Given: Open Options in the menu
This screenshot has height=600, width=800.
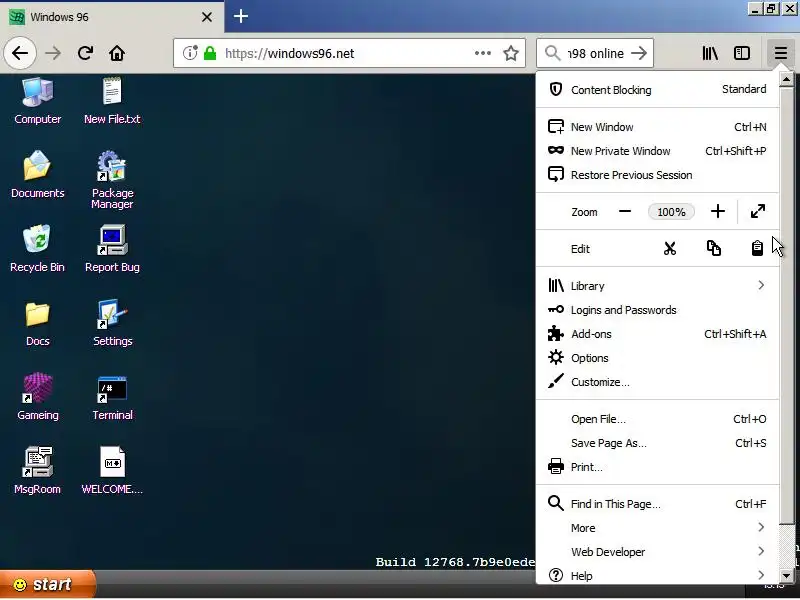Looking at the screenshot, I should click(x=657, y=358).
